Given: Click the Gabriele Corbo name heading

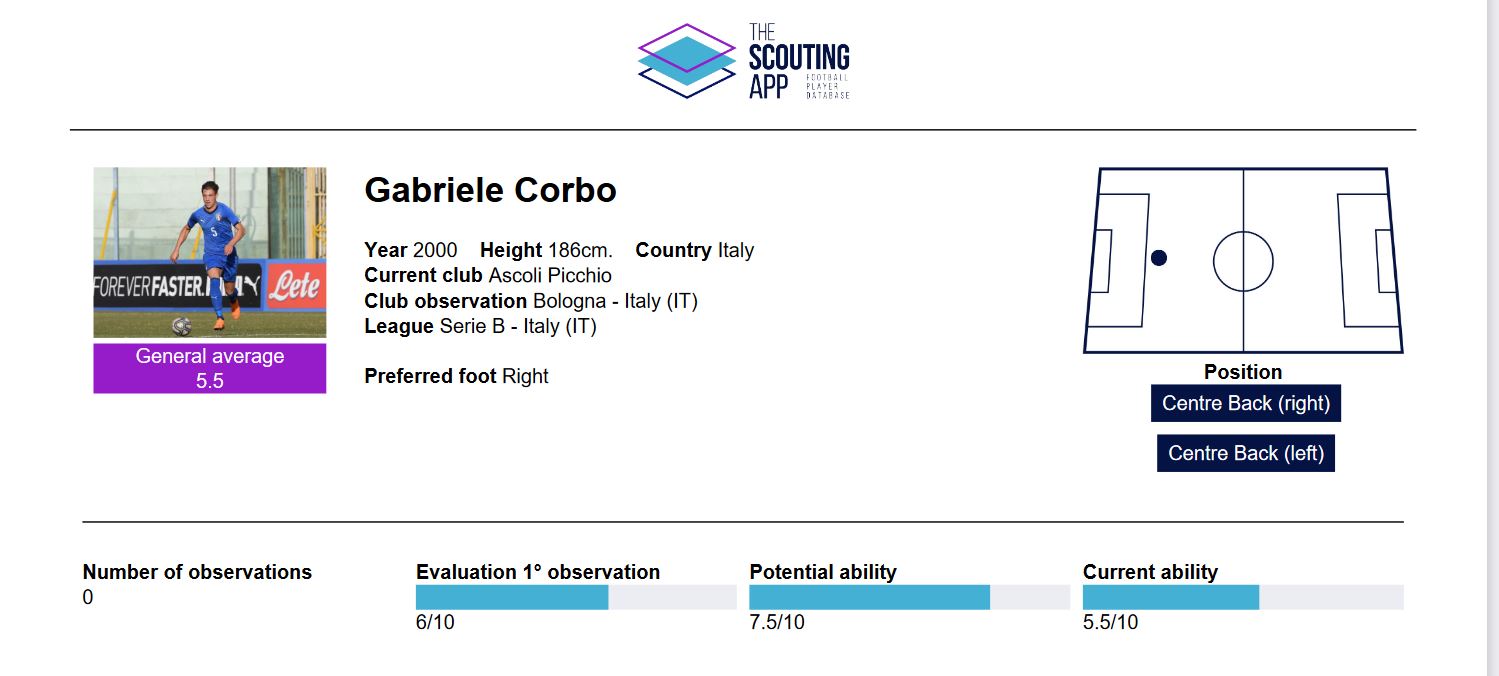Looking at the screenshot, I should tap(491, 190).
